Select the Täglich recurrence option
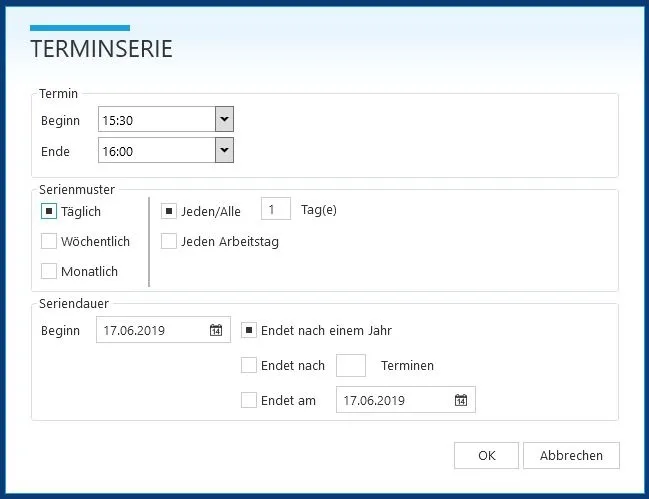Viewport: 649px width, 499px height. click(x=49, y=211)
